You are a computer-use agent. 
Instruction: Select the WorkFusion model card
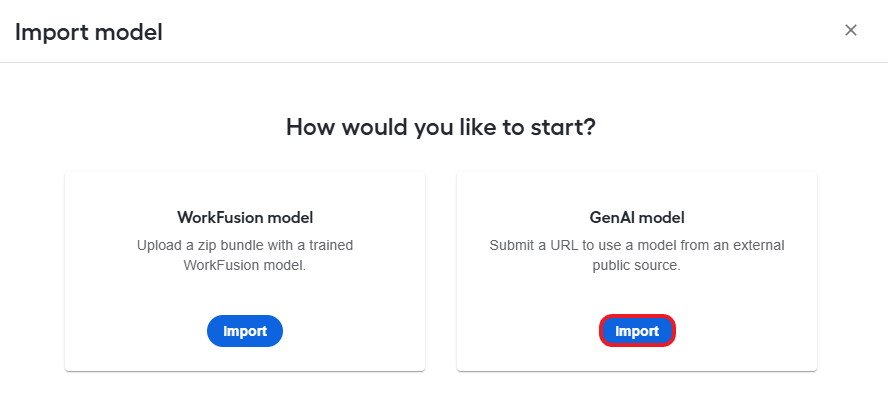point(245,272)
